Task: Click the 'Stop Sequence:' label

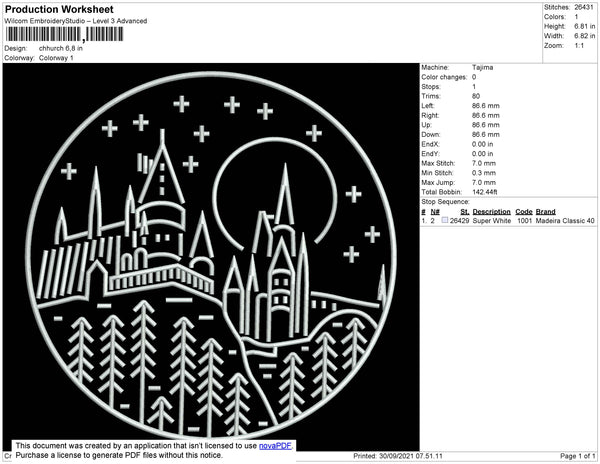Action: point(445,202)
